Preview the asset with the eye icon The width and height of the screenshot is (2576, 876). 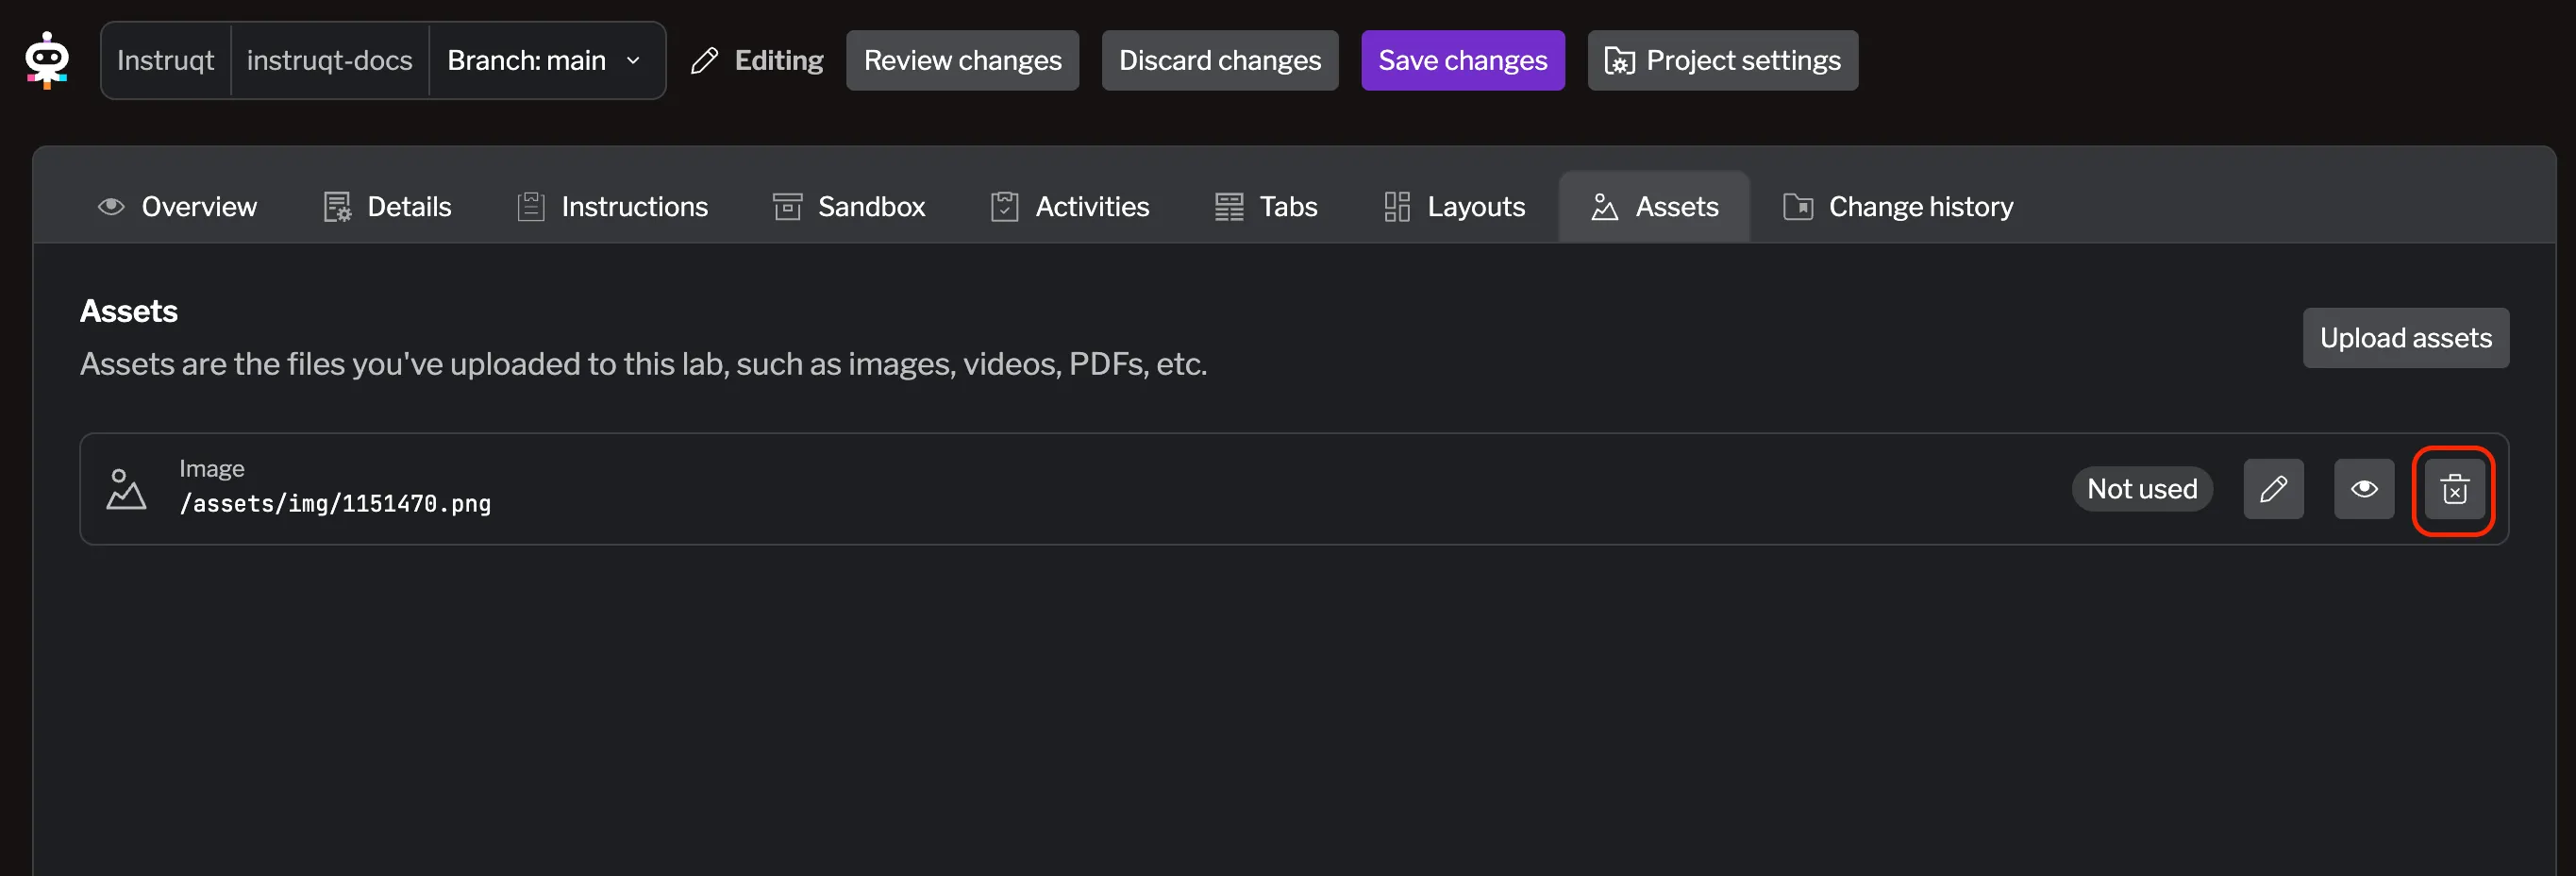pos(2364,489)
